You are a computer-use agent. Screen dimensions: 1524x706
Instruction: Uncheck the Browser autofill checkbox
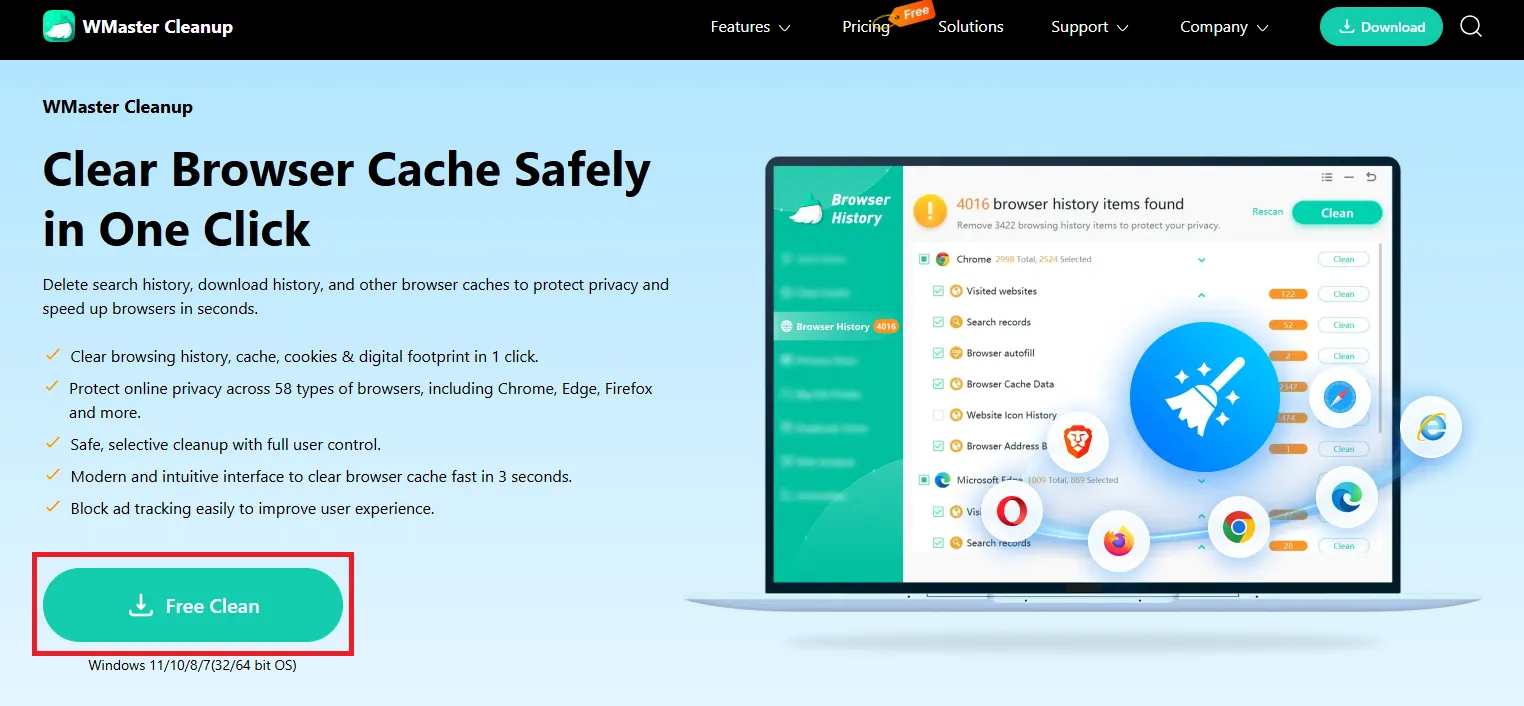pos(938,353)
